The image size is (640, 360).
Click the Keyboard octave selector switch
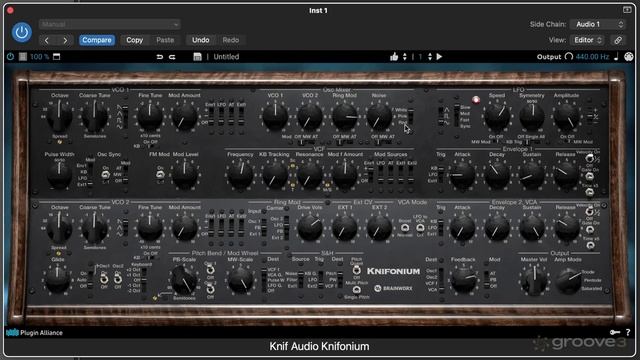pyautogui.click(x=144, y=280)
